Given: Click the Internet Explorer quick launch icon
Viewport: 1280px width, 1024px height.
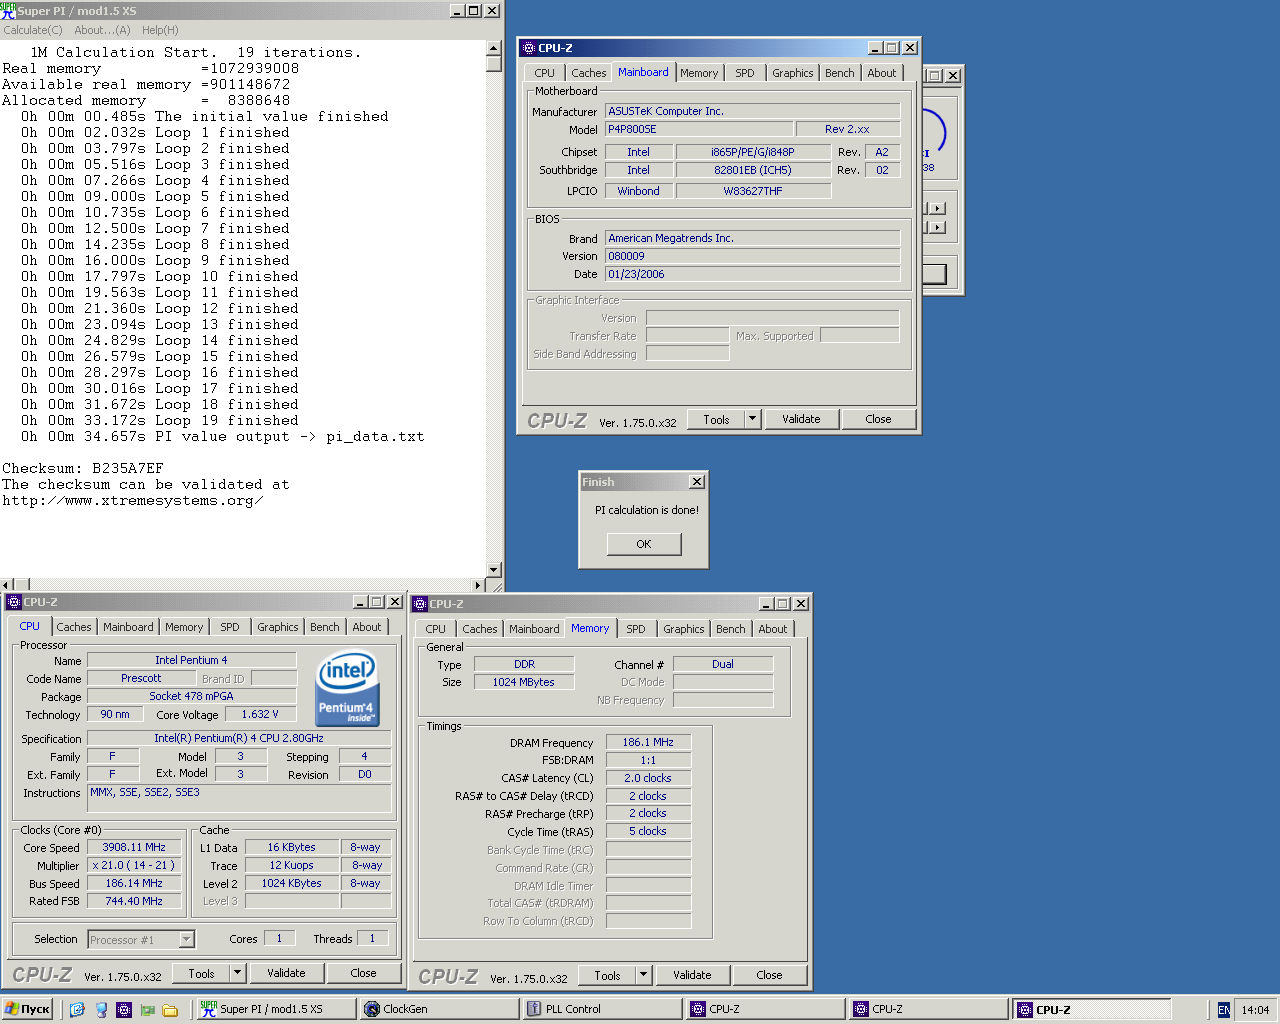Looking at the screenshot, I should click(x=77, y=1009).
